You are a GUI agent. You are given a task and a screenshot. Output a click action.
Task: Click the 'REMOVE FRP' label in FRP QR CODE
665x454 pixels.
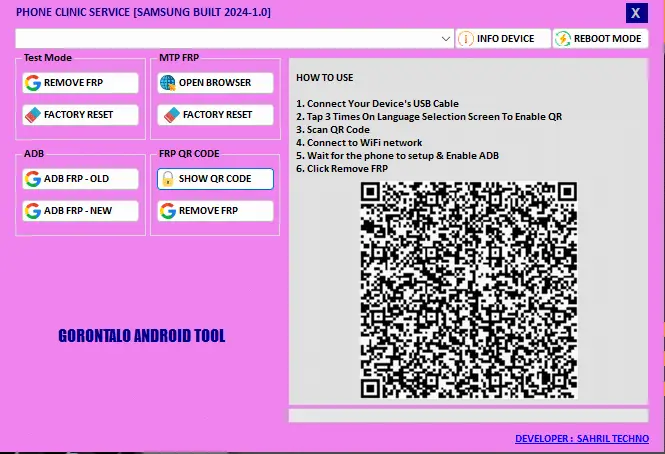pyautogui.click(x=208, y=211)
